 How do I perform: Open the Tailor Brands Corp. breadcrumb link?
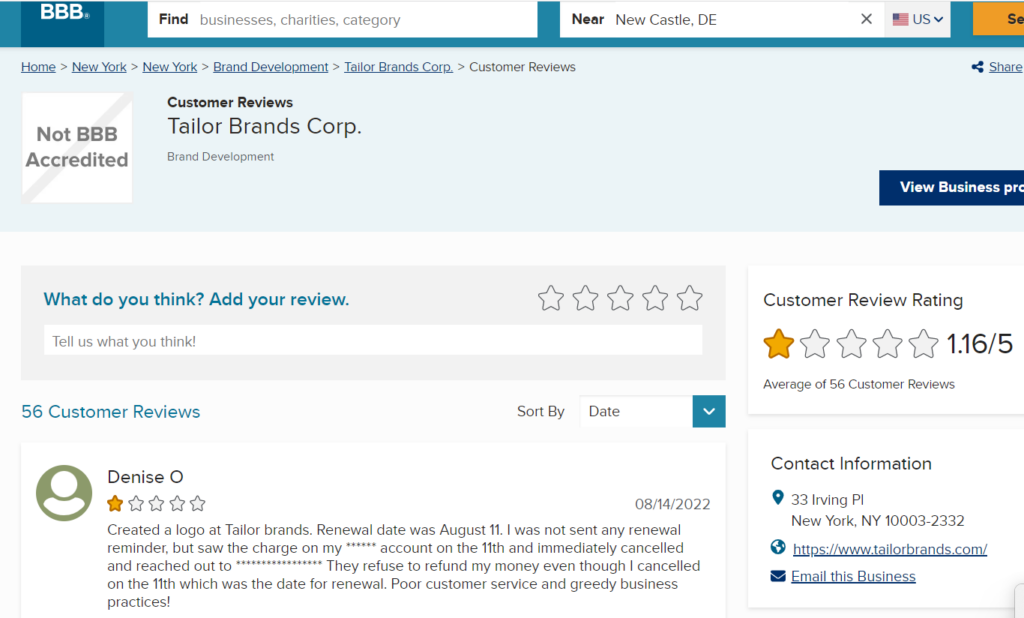point(398,67)
